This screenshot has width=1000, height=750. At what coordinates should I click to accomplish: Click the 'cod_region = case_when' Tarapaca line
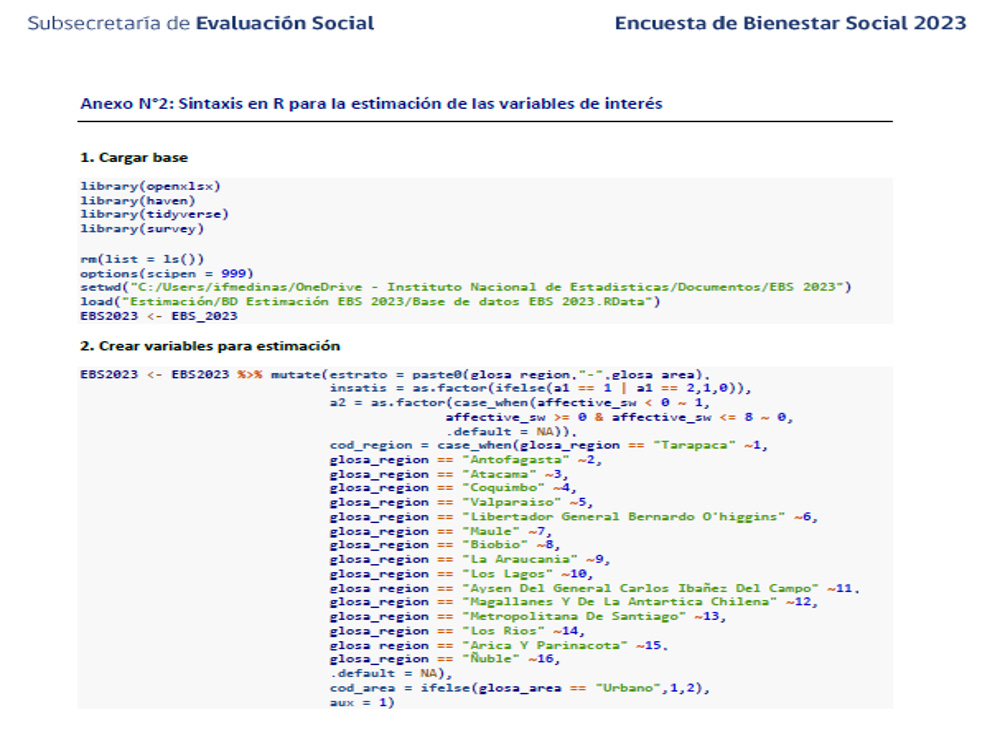coord(548,445)
